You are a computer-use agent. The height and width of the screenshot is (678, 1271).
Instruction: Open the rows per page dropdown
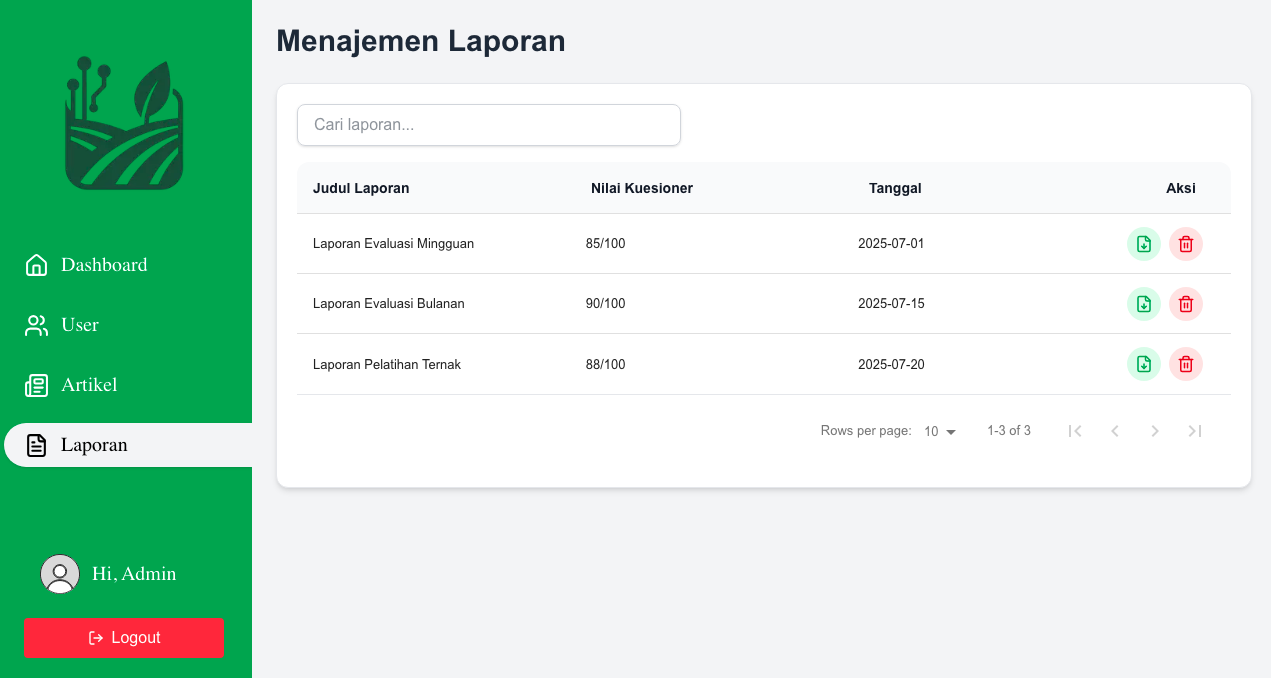[940, 432]
